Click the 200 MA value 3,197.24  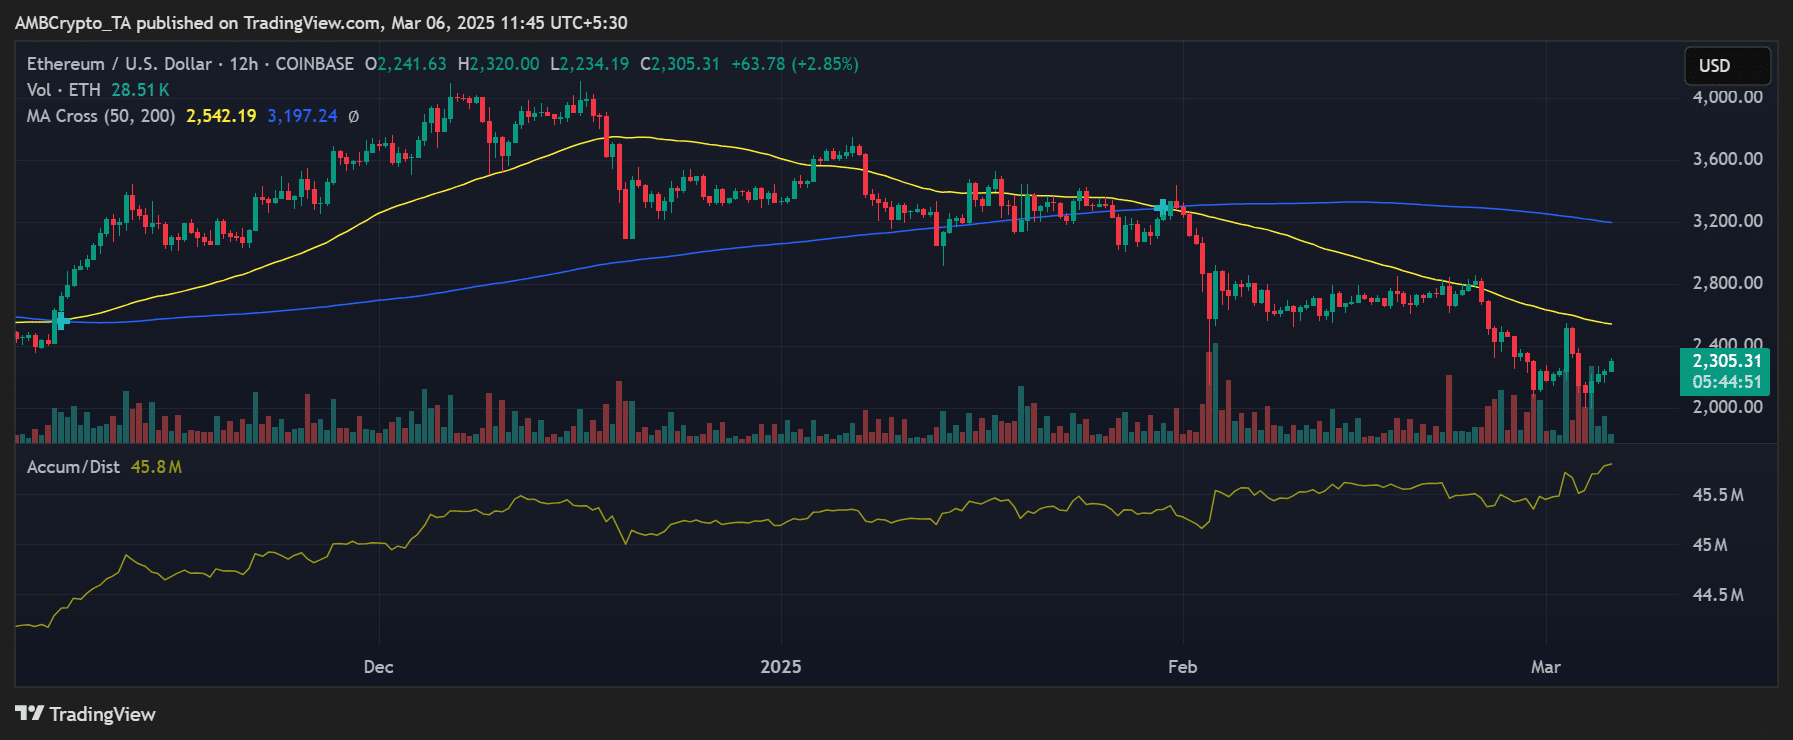pyautogui.click(x=302, y=116)
